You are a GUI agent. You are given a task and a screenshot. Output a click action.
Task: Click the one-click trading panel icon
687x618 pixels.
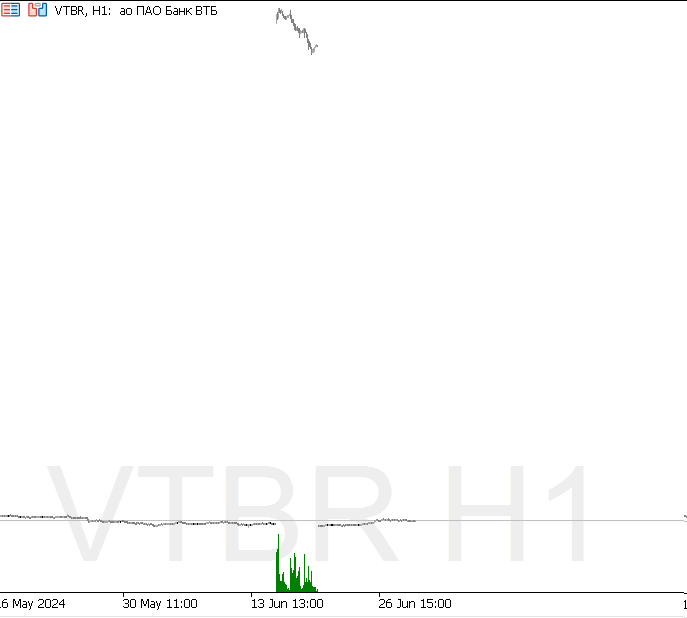37,10
